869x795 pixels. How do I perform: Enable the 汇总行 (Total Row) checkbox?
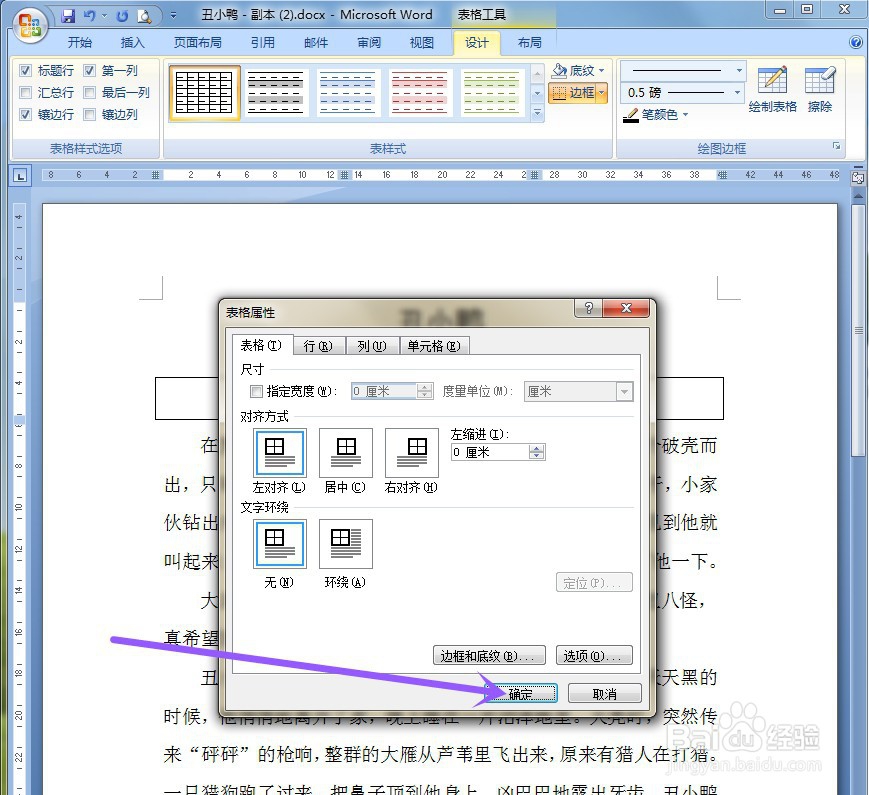click(x=26, y=92)
